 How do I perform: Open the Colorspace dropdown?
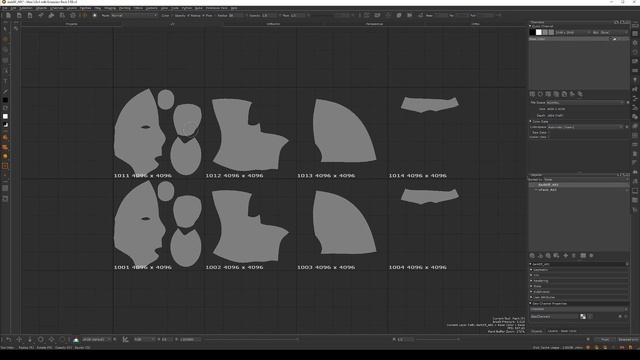tap(585, 127)
